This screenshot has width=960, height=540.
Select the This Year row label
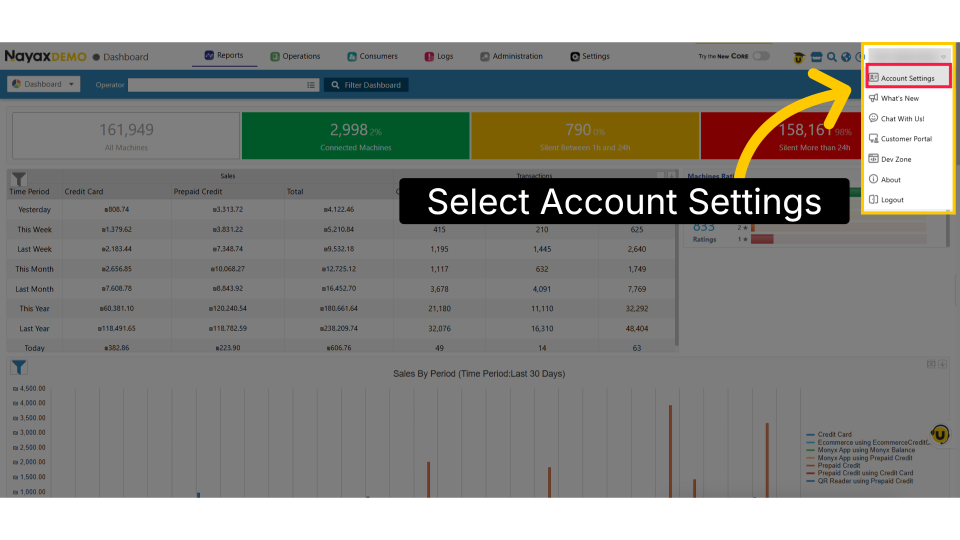point(34,309)
